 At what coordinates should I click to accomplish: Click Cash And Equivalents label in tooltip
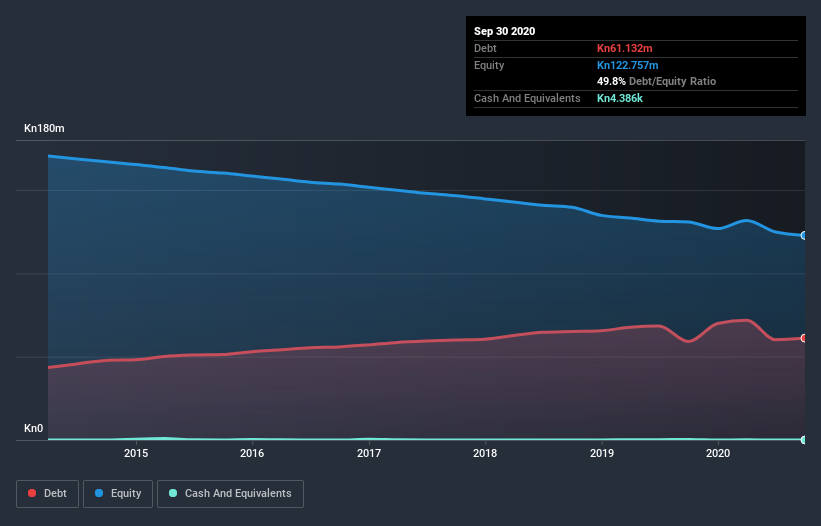[x=527, y=98]
